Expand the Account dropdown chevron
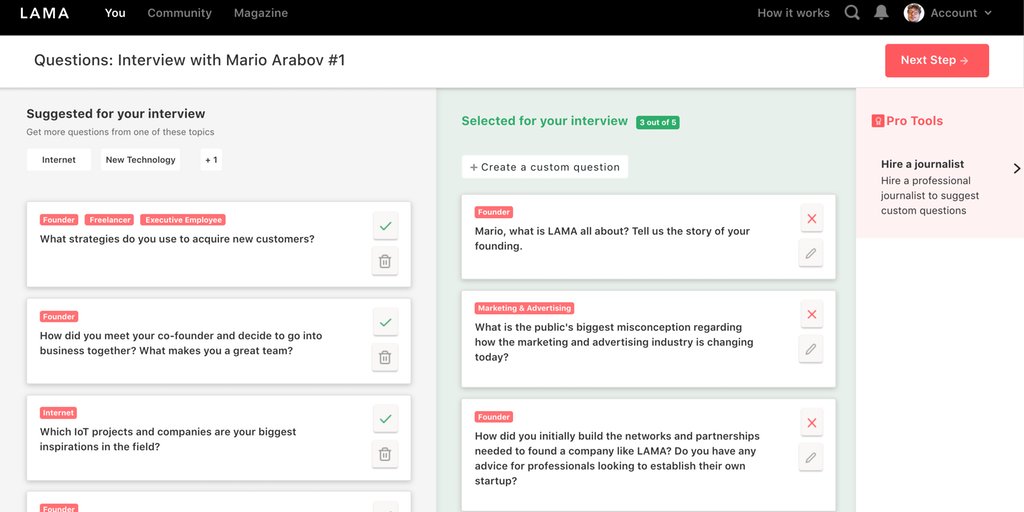1024x512 pixels. [987, 13]
